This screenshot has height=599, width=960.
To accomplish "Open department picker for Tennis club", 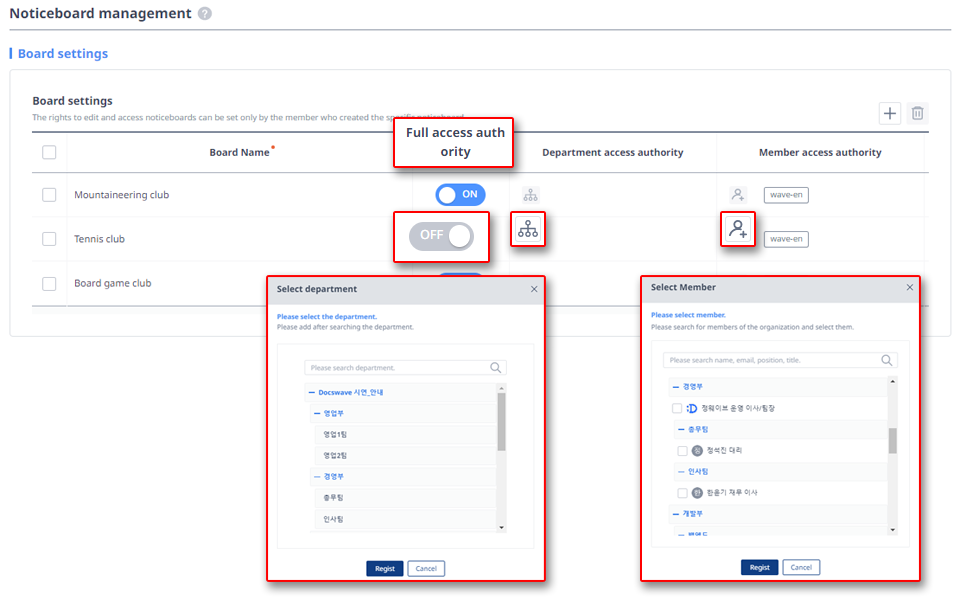I will point(528,229).
